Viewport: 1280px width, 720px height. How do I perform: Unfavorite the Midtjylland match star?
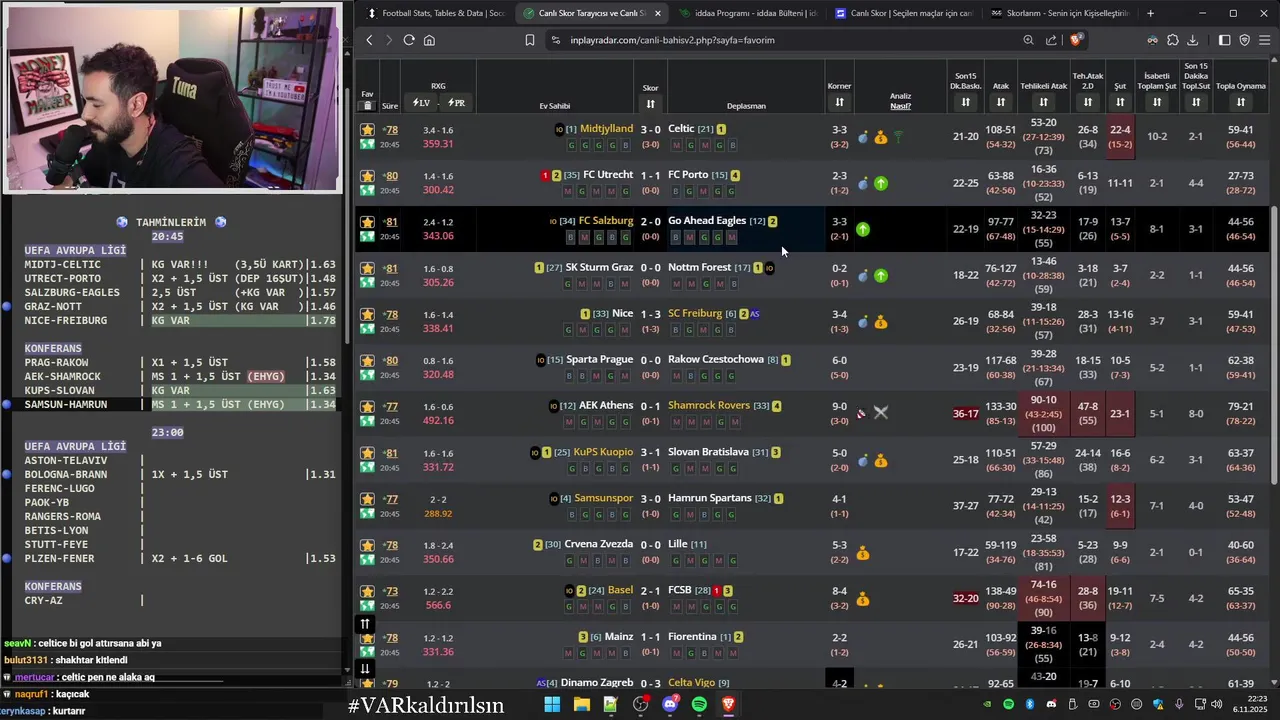[367, 130]
